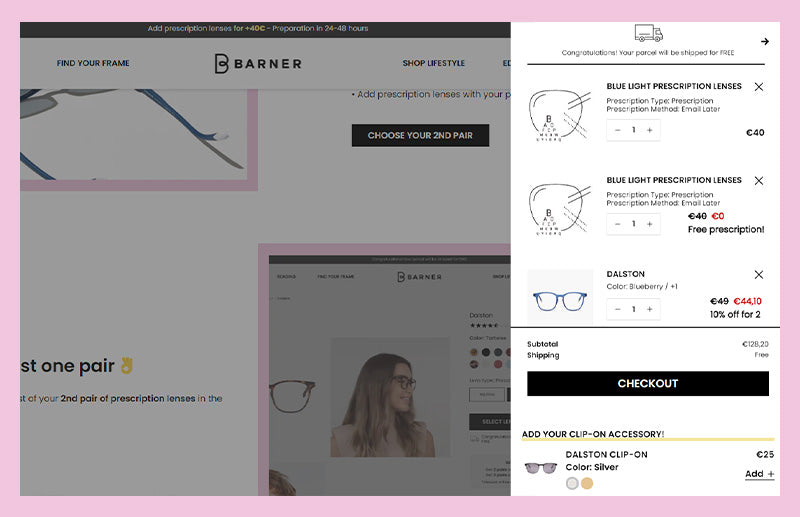The width and height of the screenshot is (800, 517).
Task: Open the Dalston Clip-On sunglasses thumbnail
Action: pyautogui.click(x=541, y=467)
